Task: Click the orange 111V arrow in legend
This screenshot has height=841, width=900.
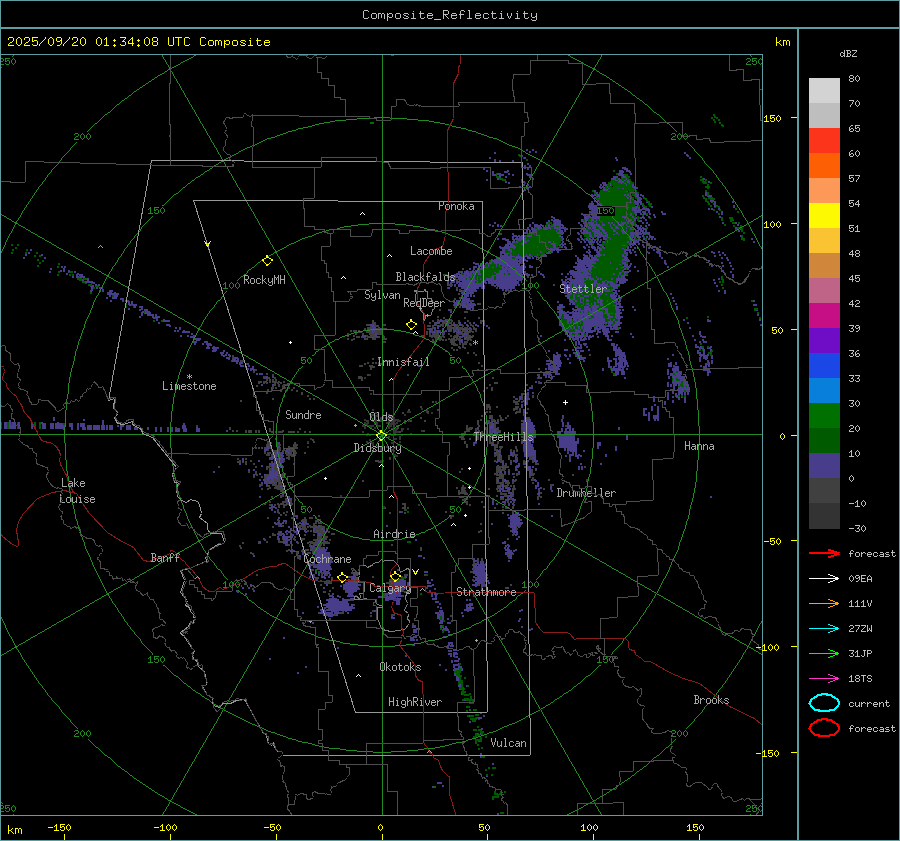Action: tap(824, 603)
